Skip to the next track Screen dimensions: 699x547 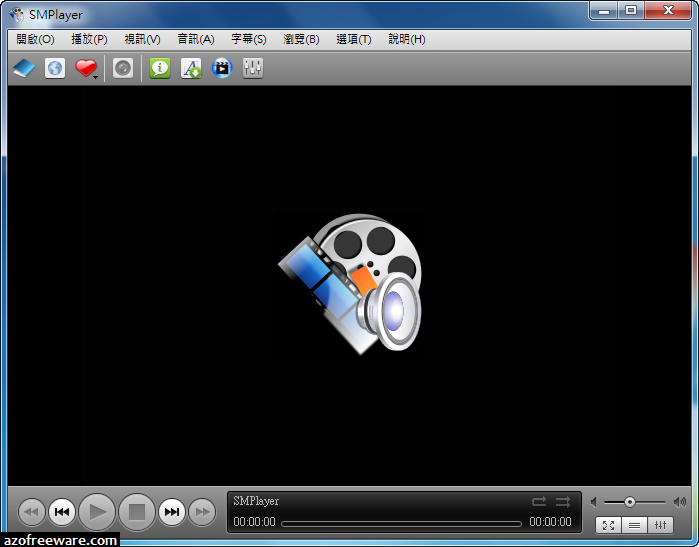[x=172, y=512]
